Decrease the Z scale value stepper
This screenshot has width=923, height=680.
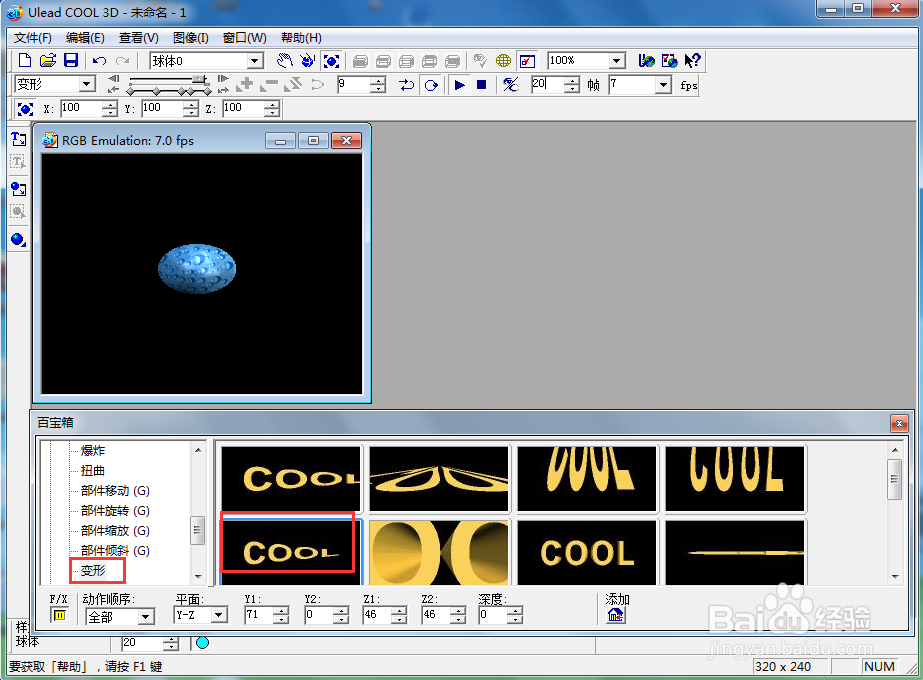pyautogui.click(x=272, y=112)
